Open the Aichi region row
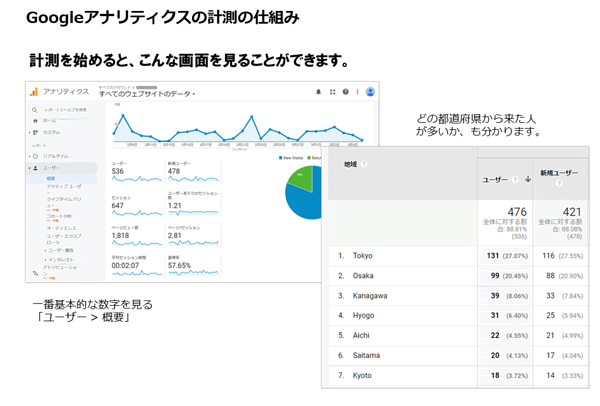 458,336
